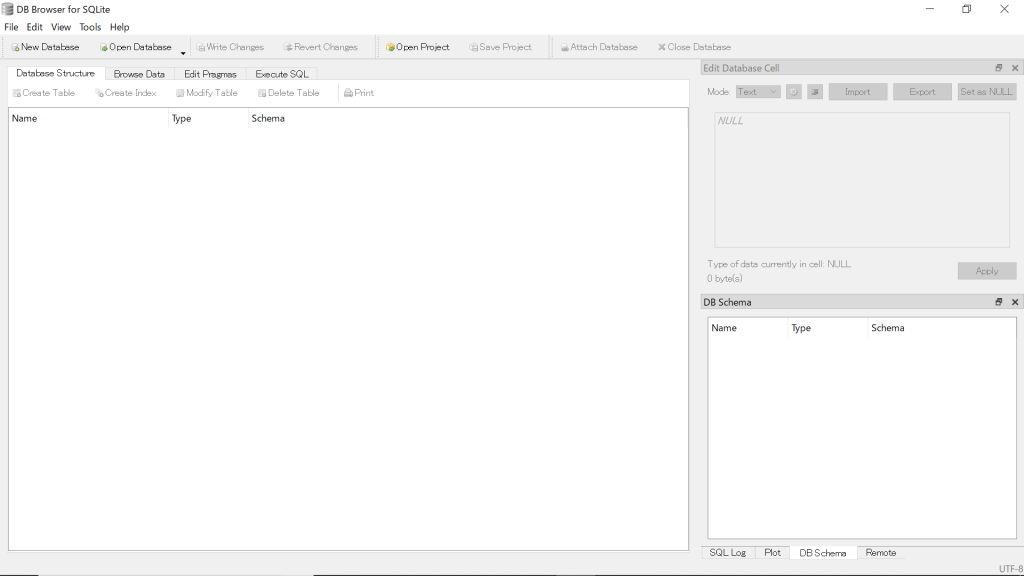Click the Print button in Database Structure
Screen dimensions: 1024x576
(358, 93)
